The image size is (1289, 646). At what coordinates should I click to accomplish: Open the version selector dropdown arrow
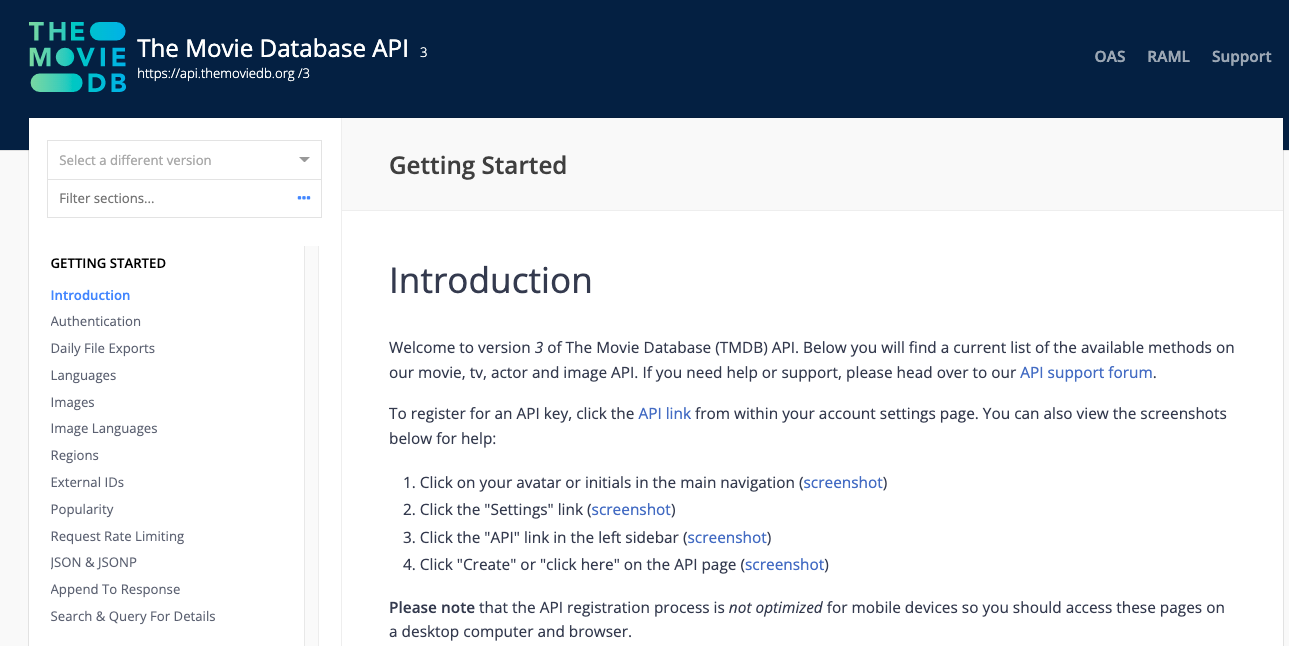coord(304,160)
